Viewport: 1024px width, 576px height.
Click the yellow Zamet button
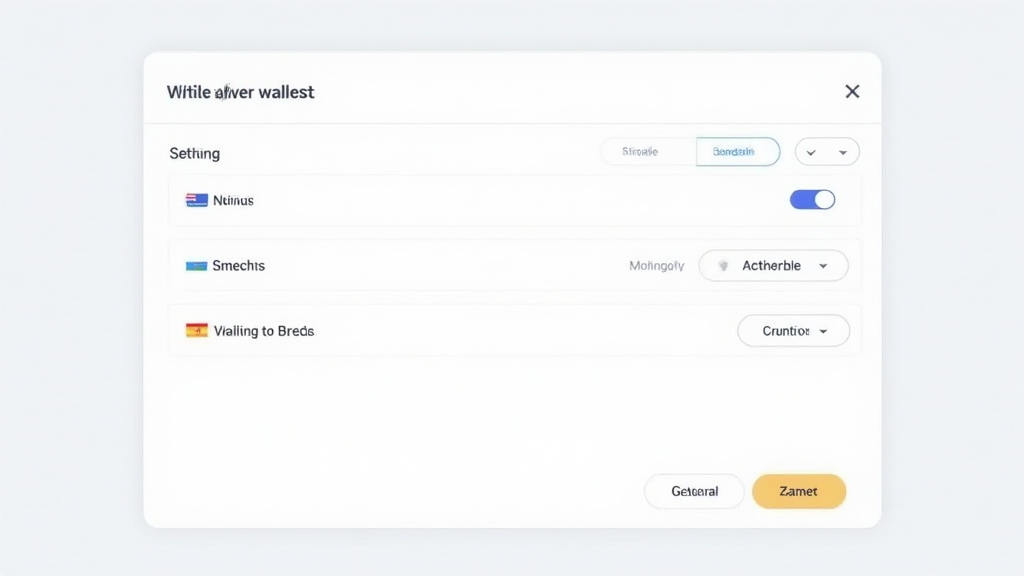798,491
